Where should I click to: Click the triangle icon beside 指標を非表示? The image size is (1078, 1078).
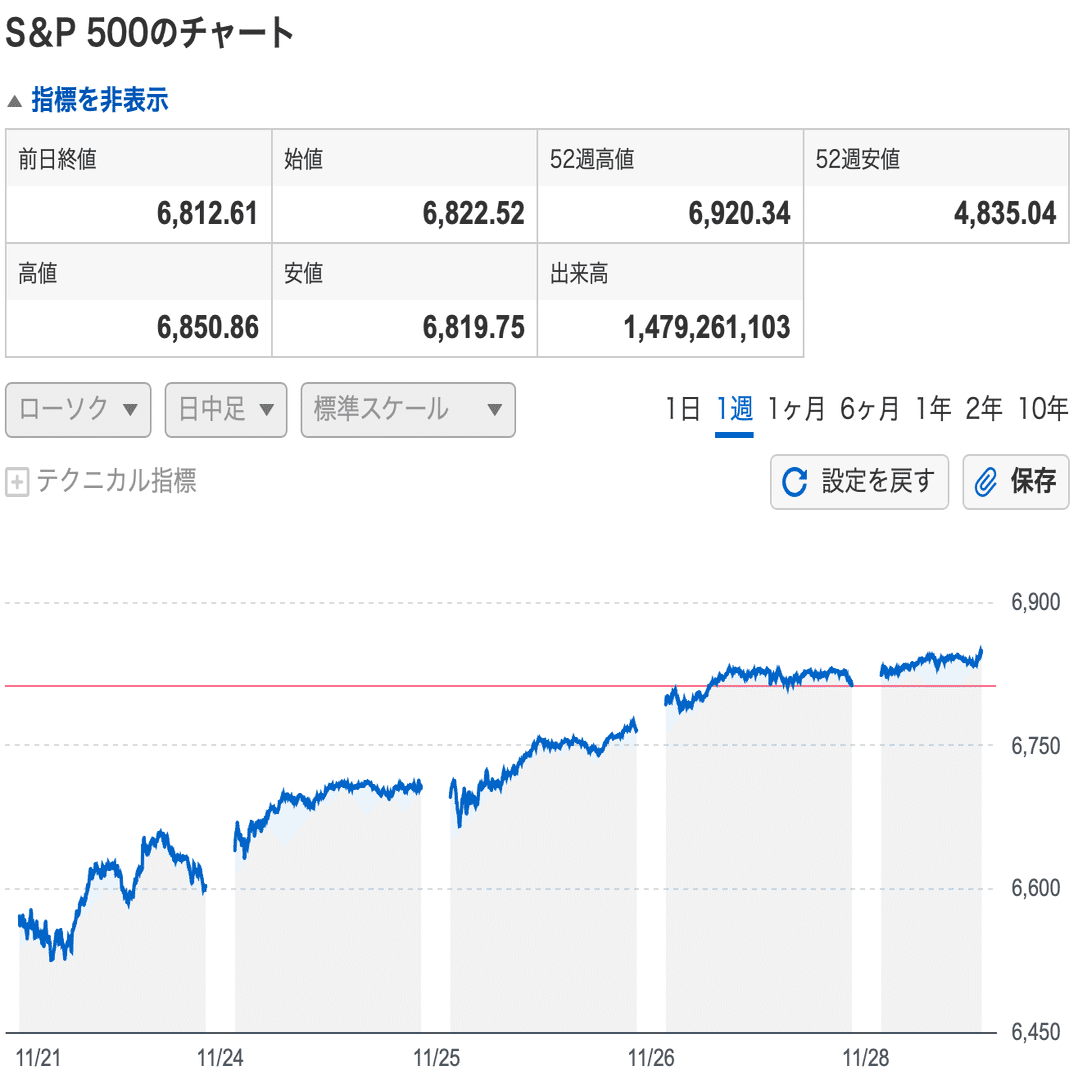coord(14,101)
